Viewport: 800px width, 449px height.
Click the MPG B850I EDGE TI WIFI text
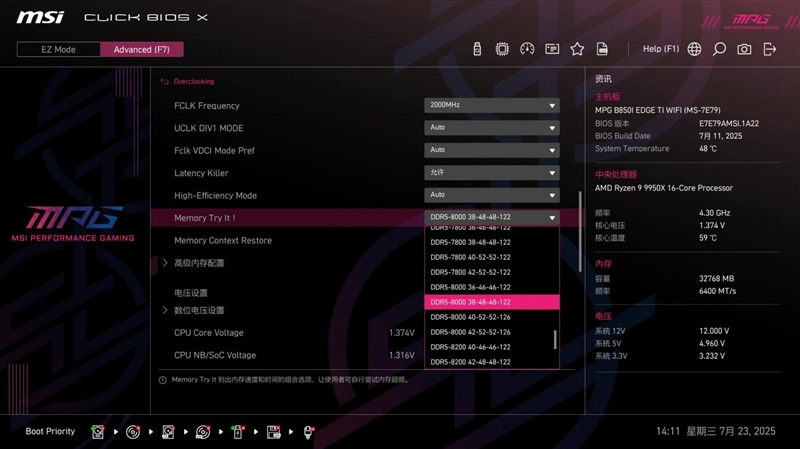pos(658,110)
